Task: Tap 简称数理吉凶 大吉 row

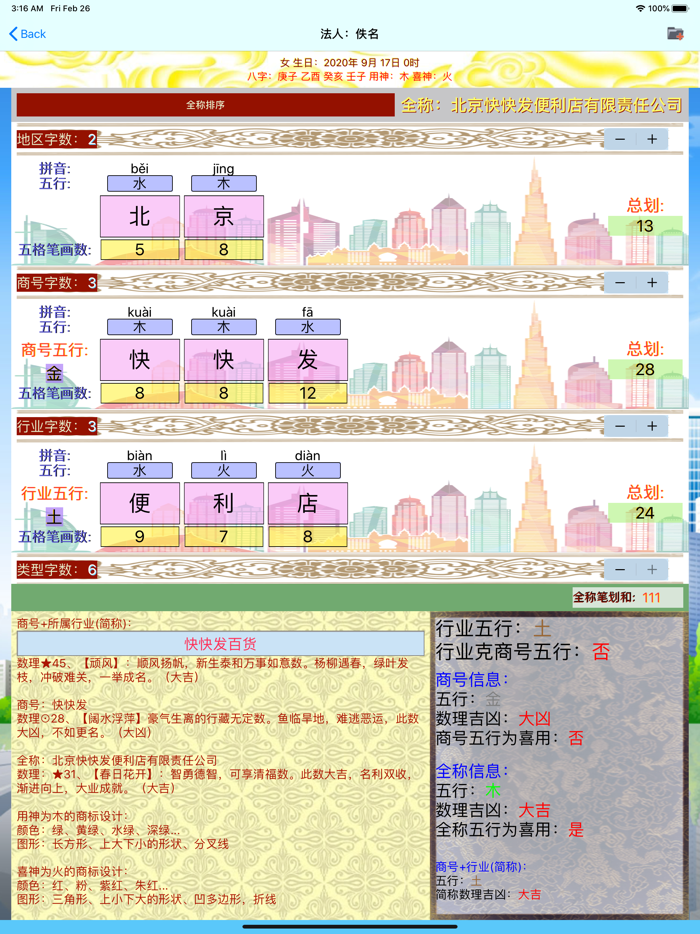Action: pyautogui.click(x=489, y=894)
